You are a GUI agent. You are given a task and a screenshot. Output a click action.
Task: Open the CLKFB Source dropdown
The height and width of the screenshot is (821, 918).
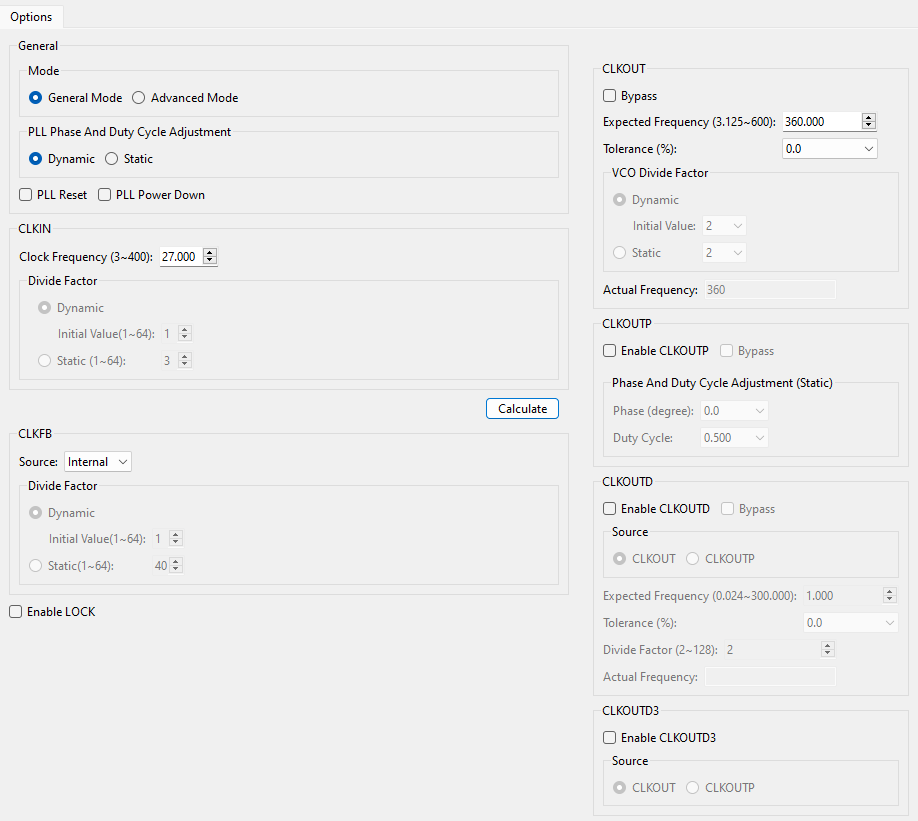pyautogui.click(x=98, y=462)
